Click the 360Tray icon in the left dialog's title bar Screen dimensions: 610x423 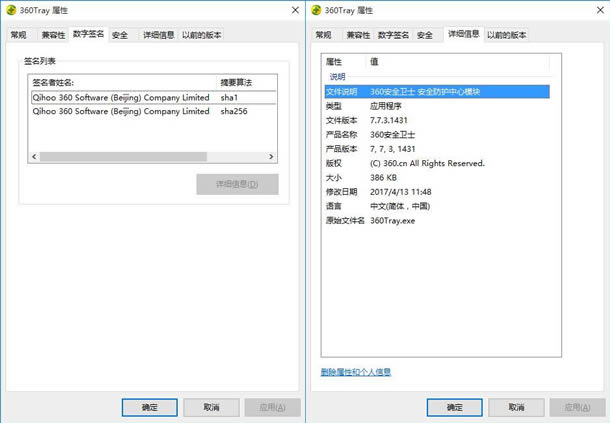tap(11, 10)
